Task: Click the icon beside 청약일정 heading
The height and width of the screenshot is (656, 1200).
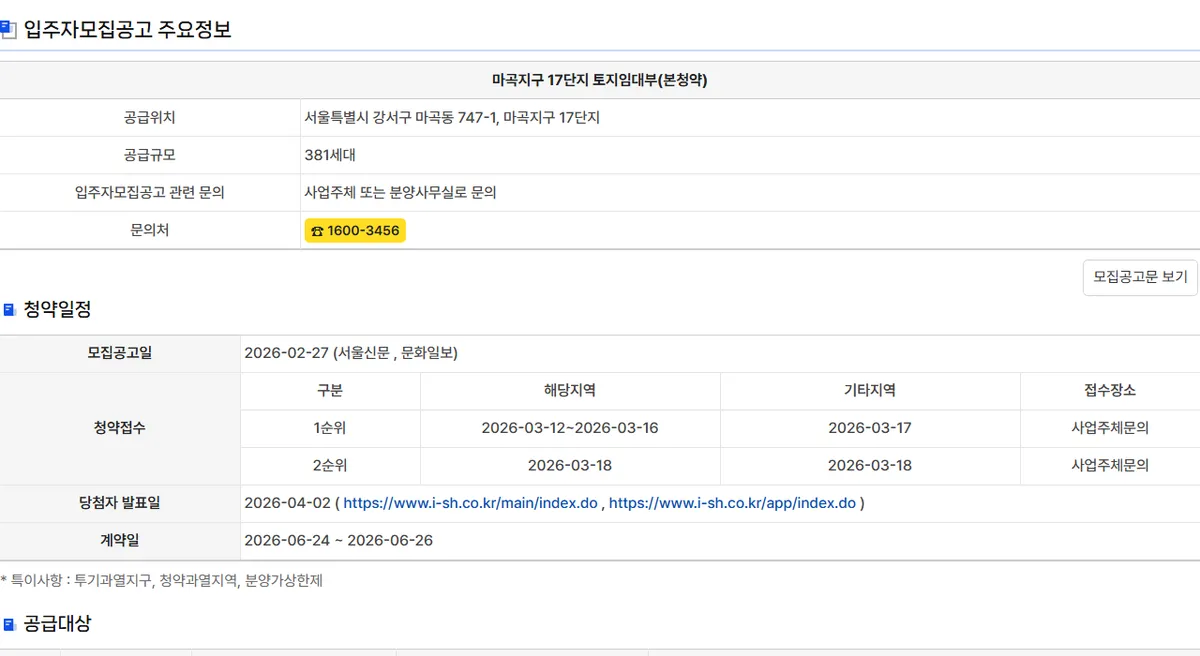Action: (x=9, y=310)
